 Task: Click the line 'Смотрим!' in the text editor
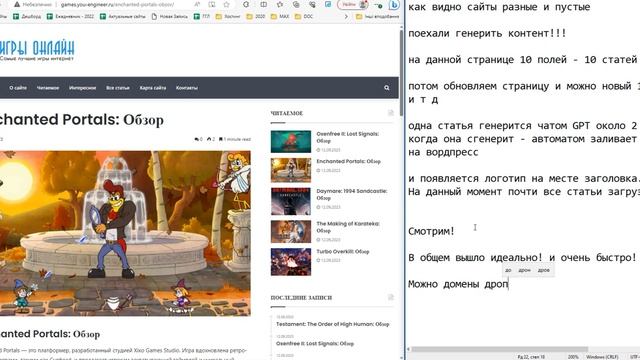pos(431,231)
